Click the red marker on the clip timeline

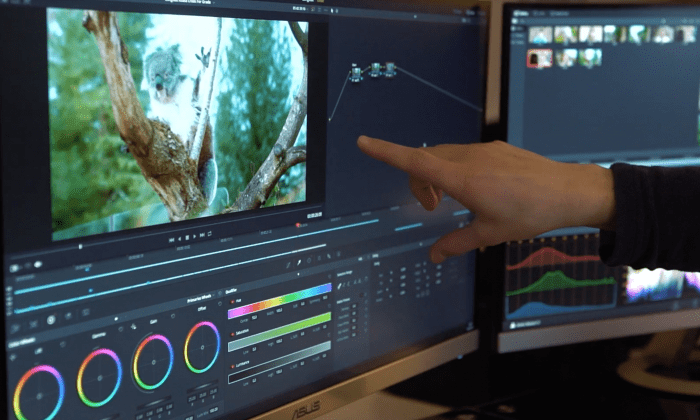point(298,225)
